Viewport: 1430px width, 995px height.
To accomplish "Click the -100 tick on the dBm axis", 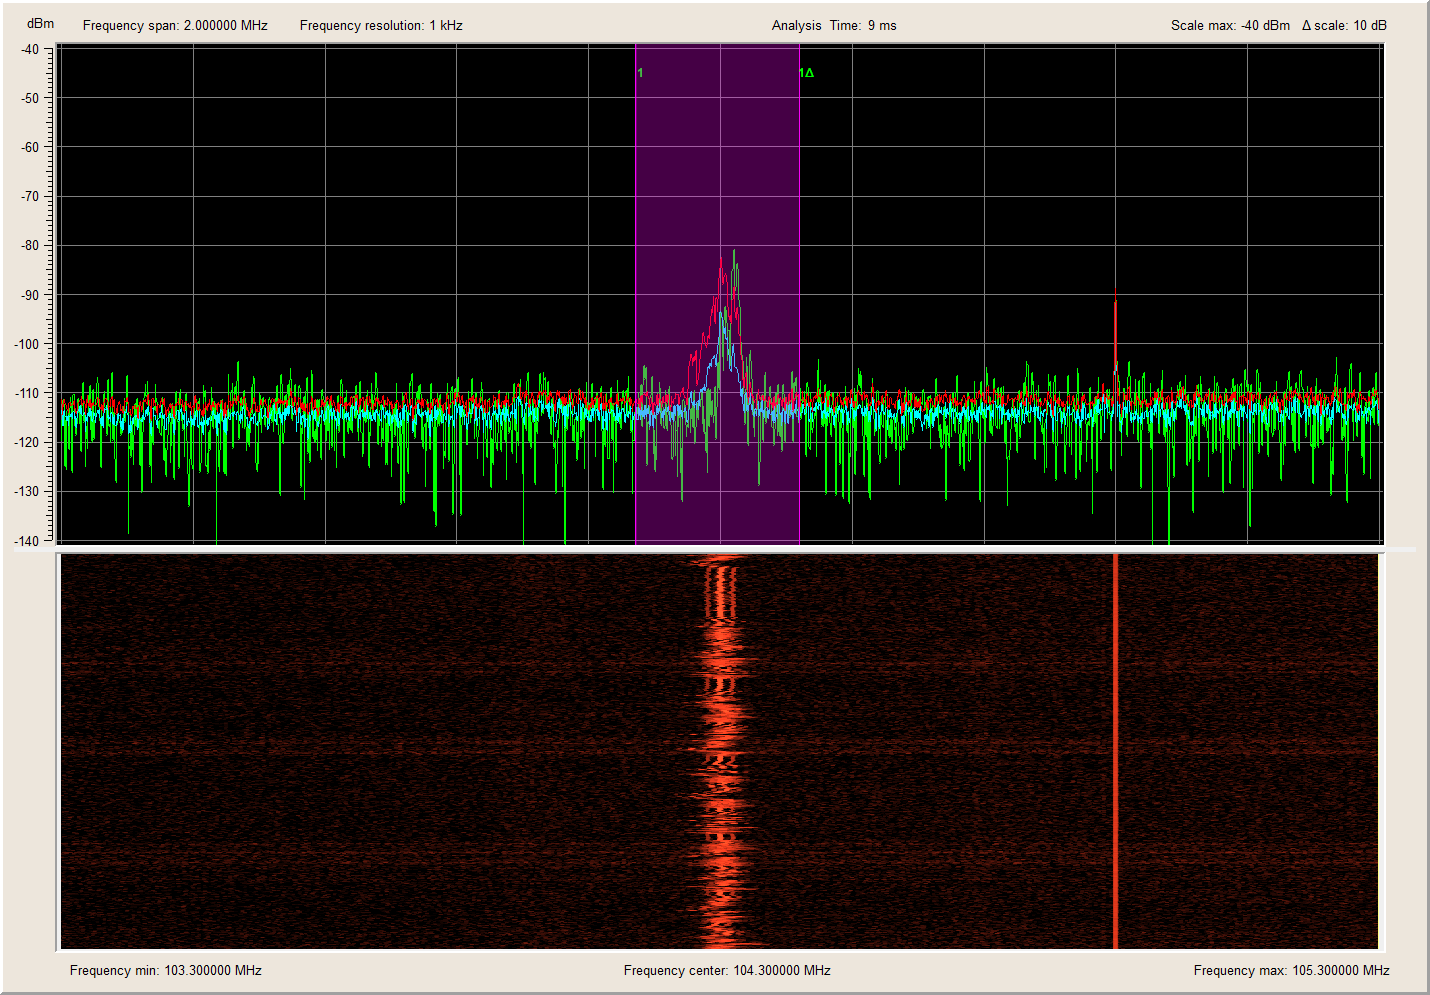I will (x=27, y=344).
